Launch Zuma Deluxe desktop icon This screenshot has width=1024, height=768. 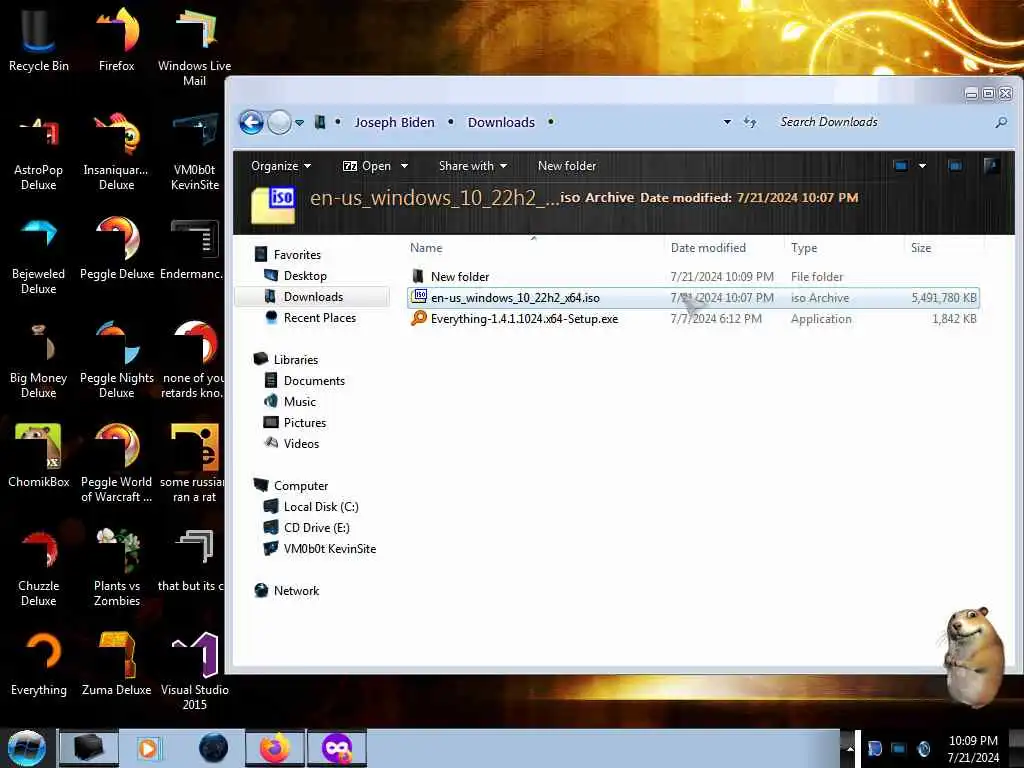click(x=117, y=664)
